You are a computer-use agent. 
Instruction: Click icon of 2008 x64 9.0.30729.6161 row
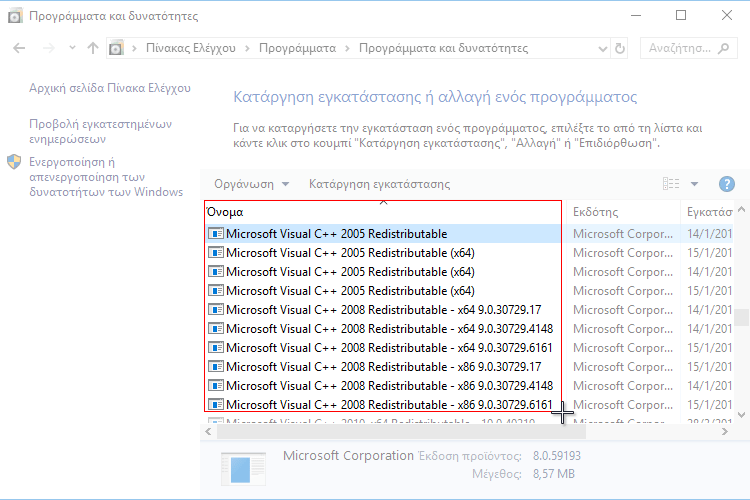pyautogui.click(x=216, y=348)
